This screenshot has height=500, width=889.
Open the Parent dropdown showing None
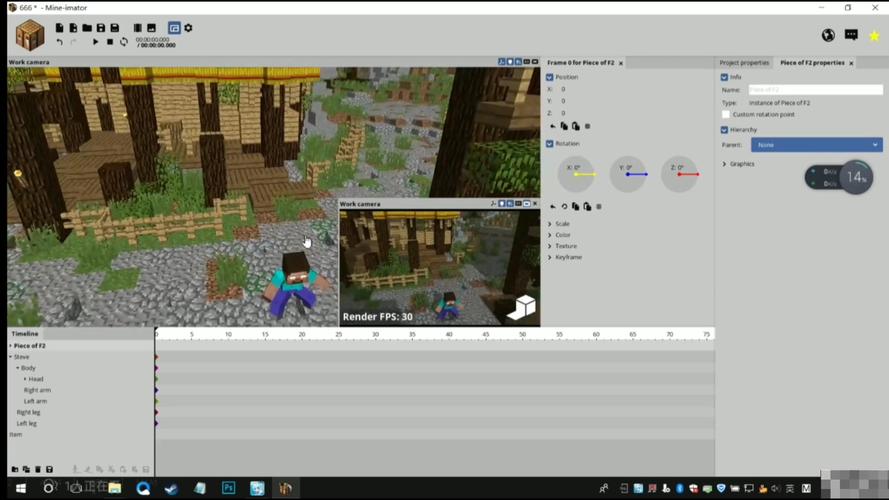pos(816,145)
